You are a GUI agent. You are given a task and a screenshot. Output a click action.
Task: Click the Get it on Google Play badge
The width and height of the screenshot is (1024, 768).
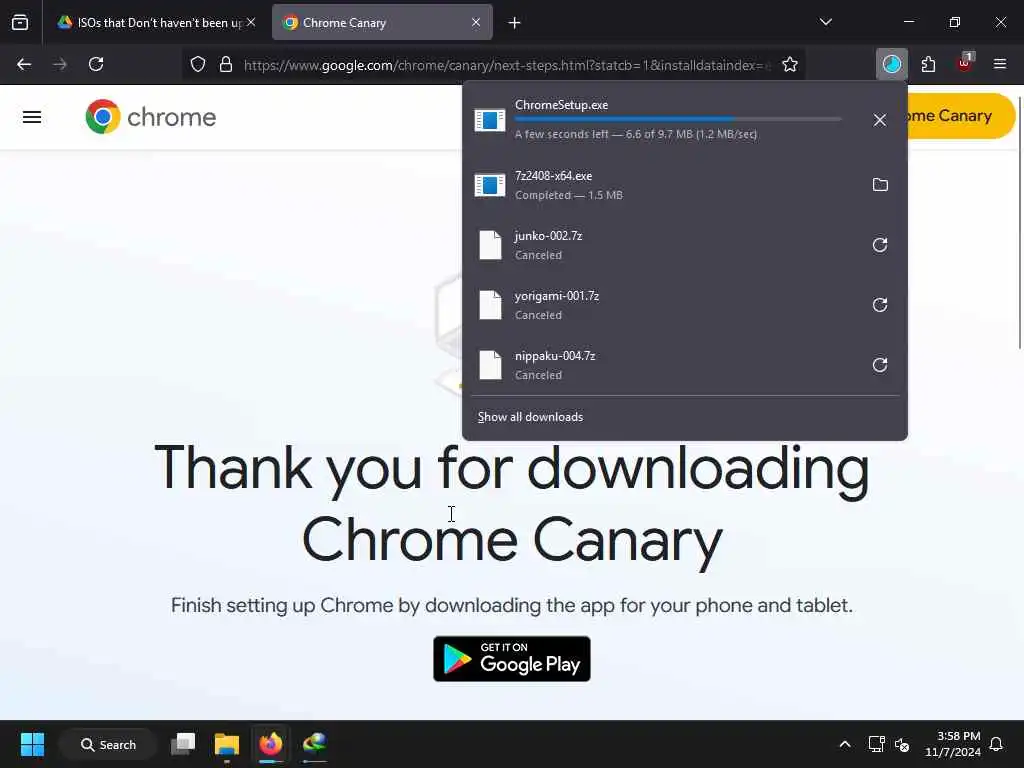(512, 659)
